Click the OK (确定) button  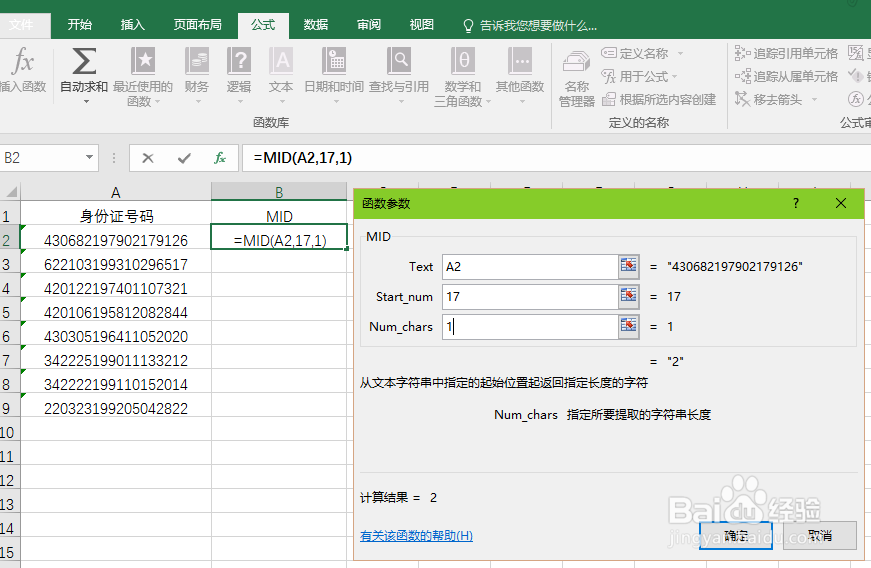point(735,535)
